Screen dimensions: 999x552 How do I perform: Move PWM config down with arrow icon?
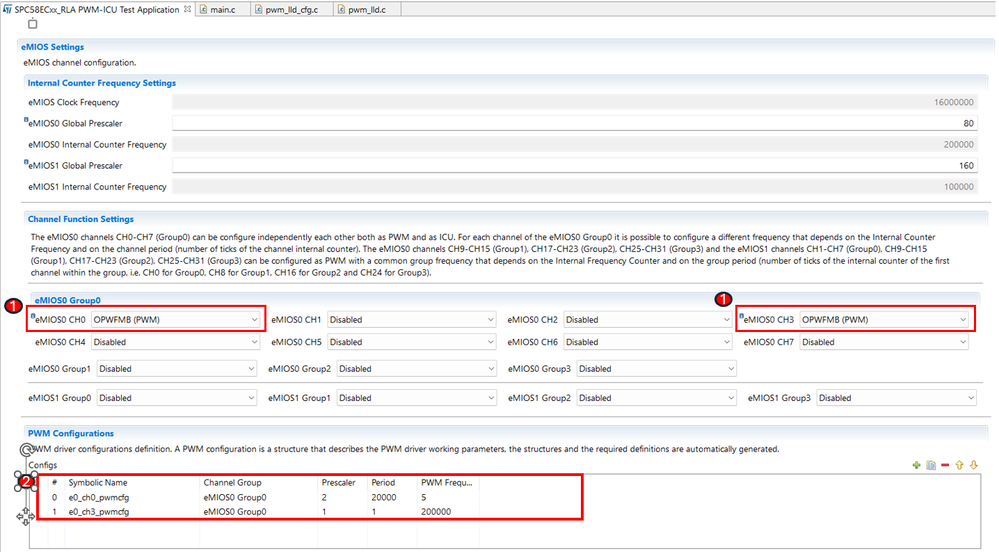tap(974, 465)
